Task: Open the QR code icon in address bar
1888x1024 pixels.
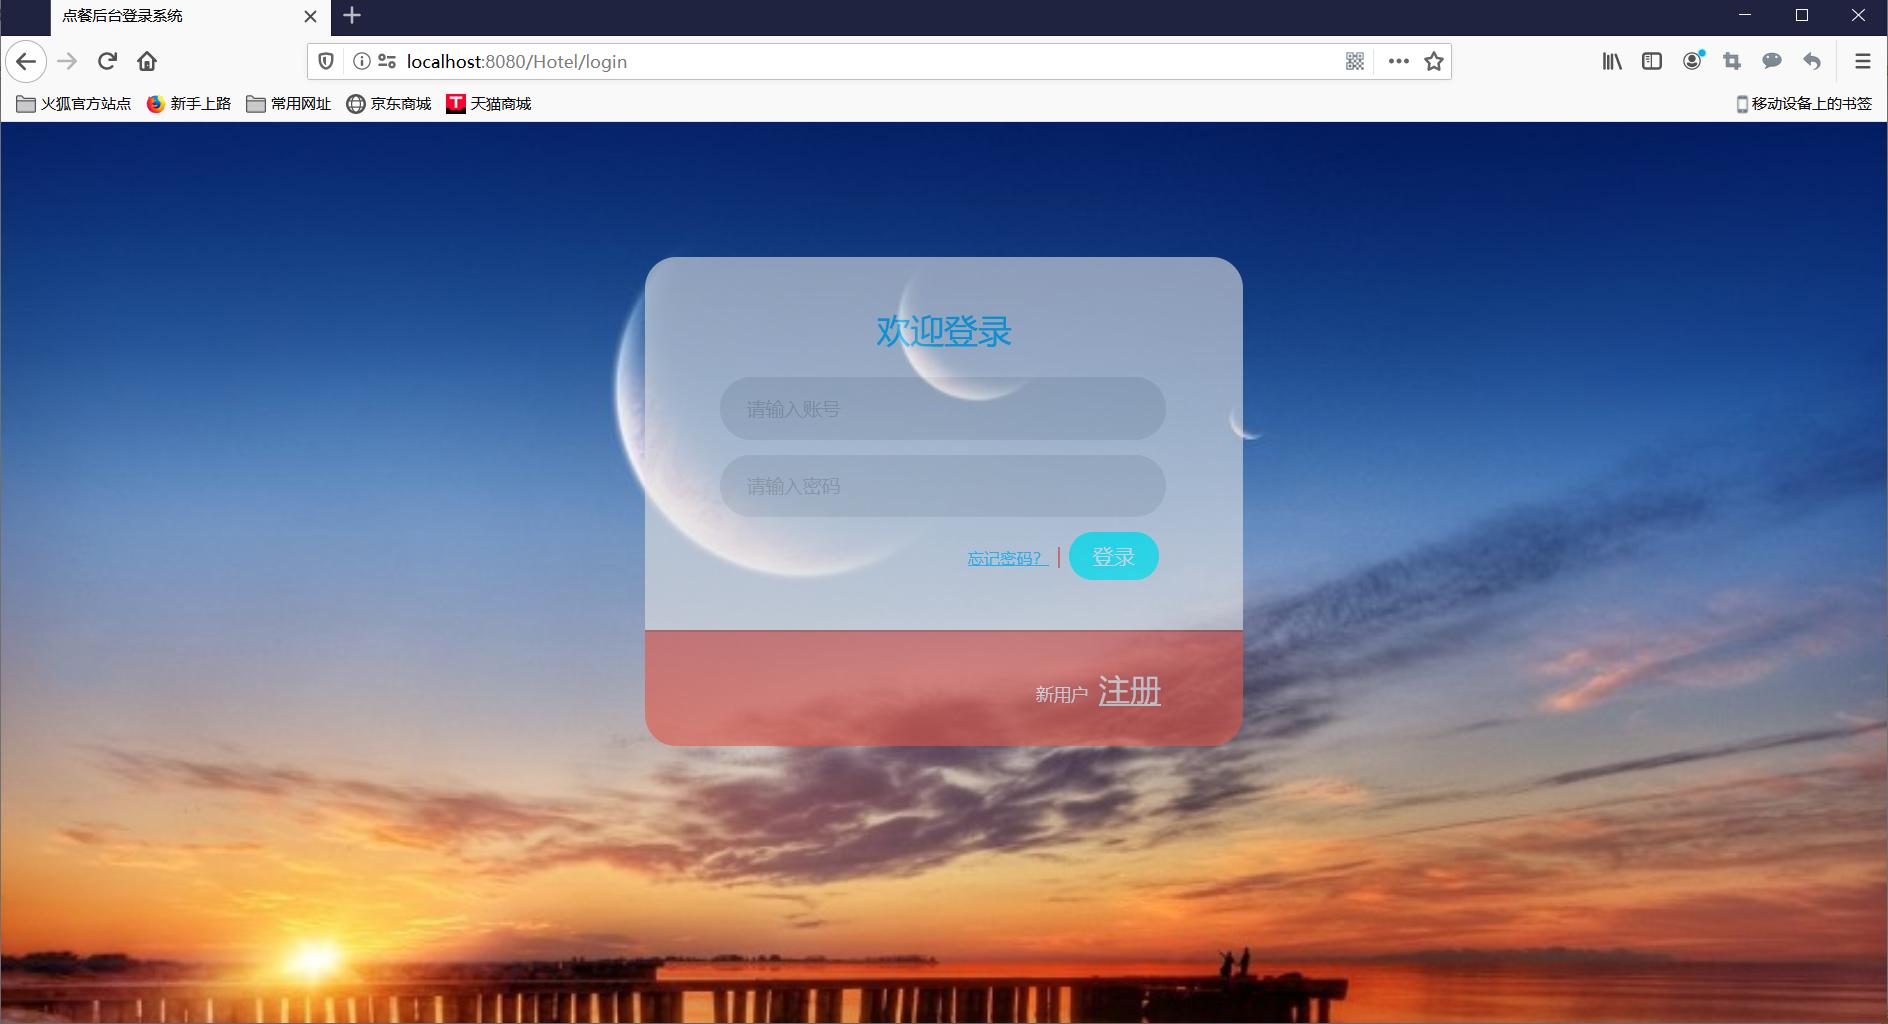Action: pyautogui.click(x=1355, y=61)
